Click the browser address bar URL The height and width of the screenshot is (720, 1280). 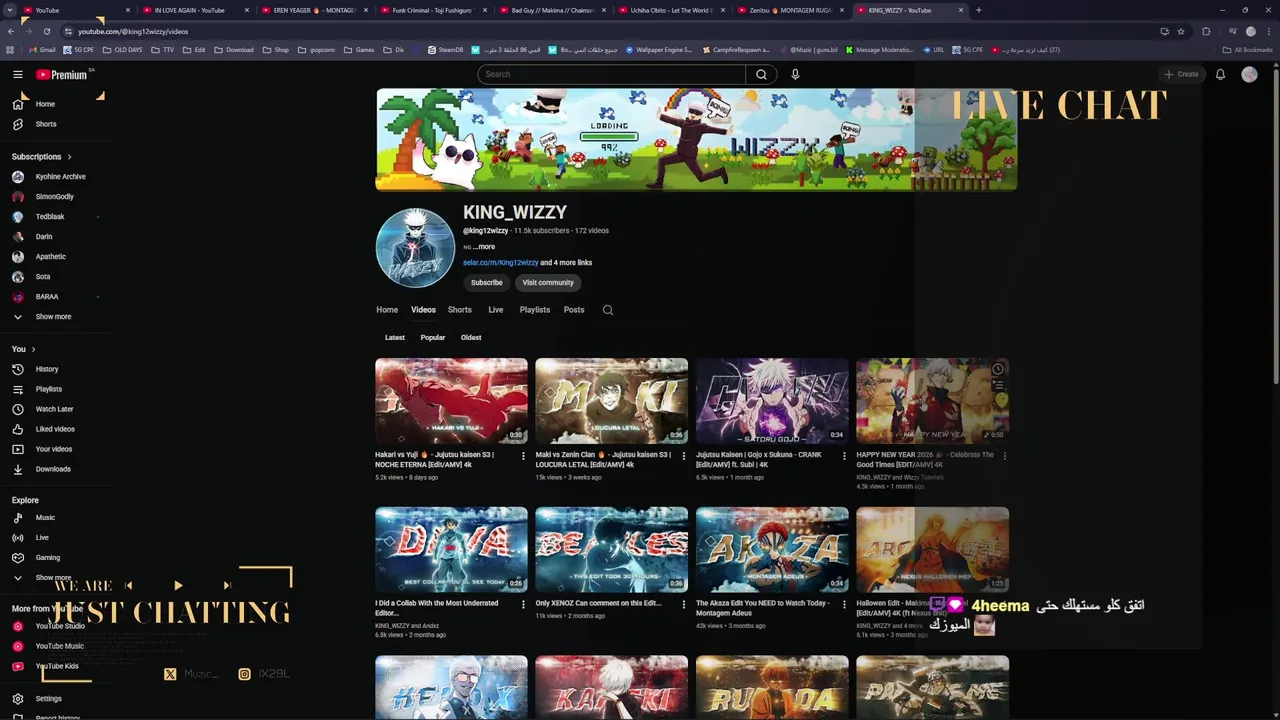point(133,31)
